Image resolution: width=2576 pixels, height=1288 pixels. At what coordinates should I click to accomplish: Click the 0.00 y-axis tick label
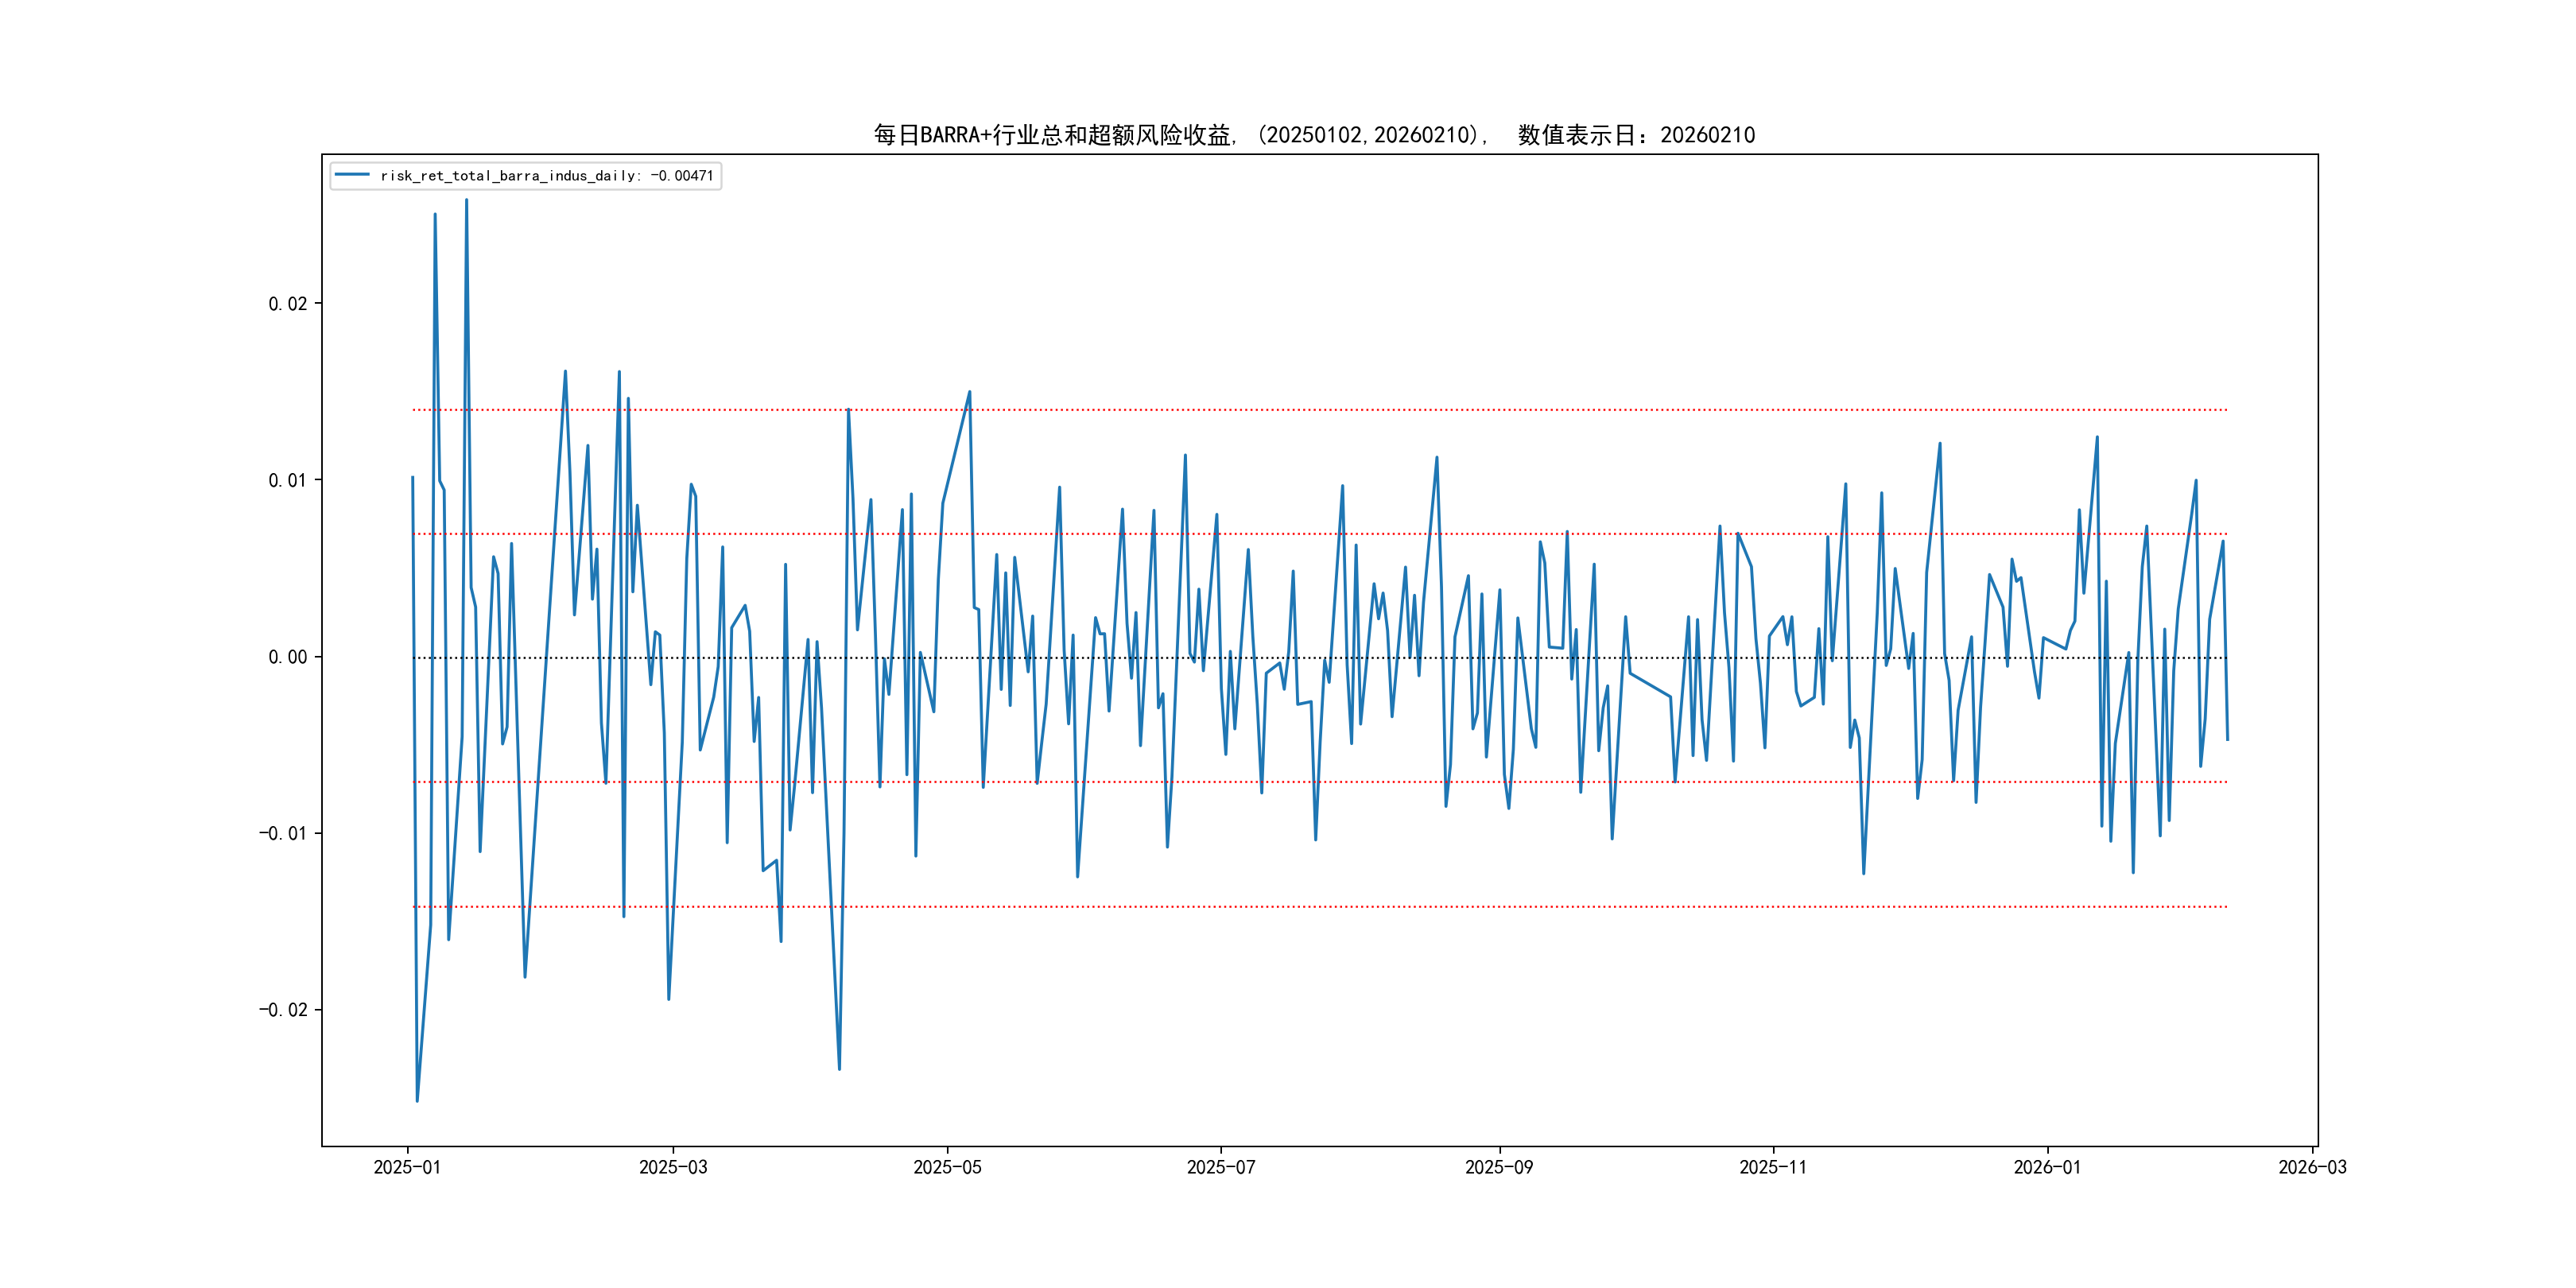(x=287, y=657)
